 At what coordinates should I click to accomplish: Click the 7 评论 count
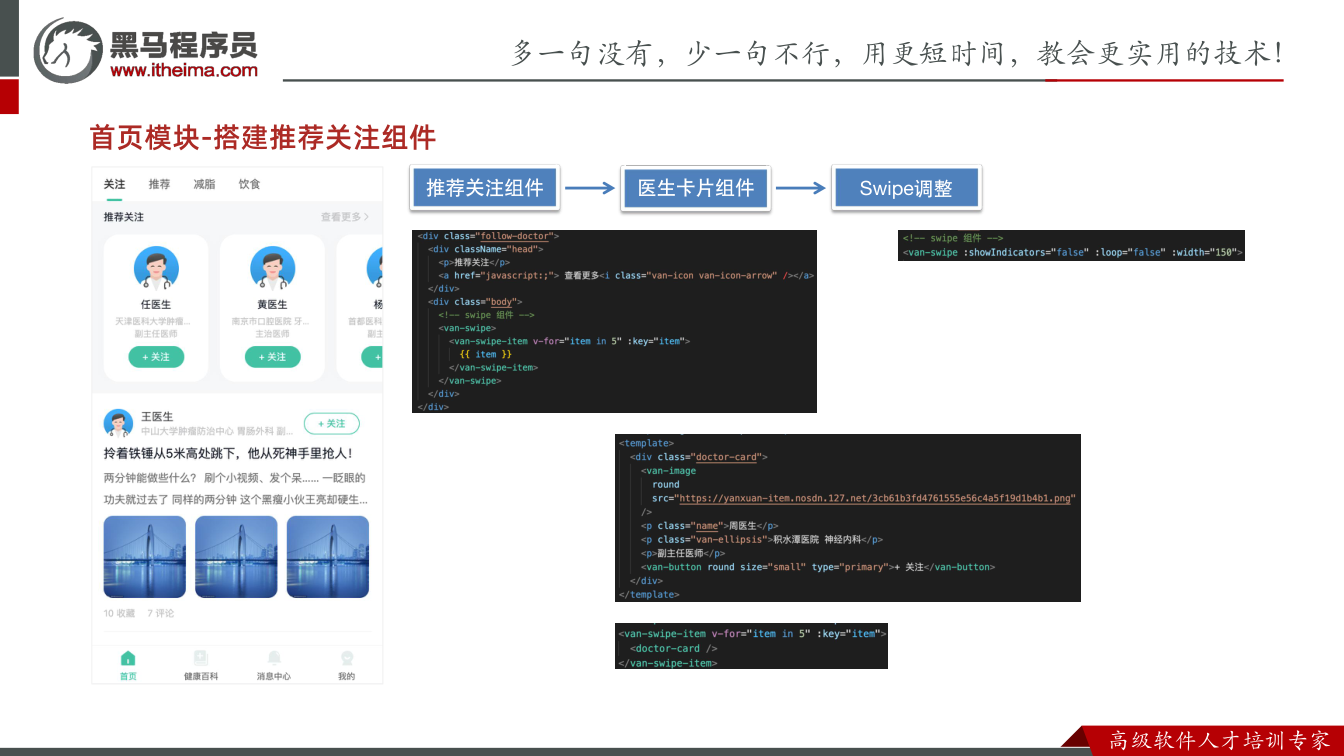[x=160, y=613]
